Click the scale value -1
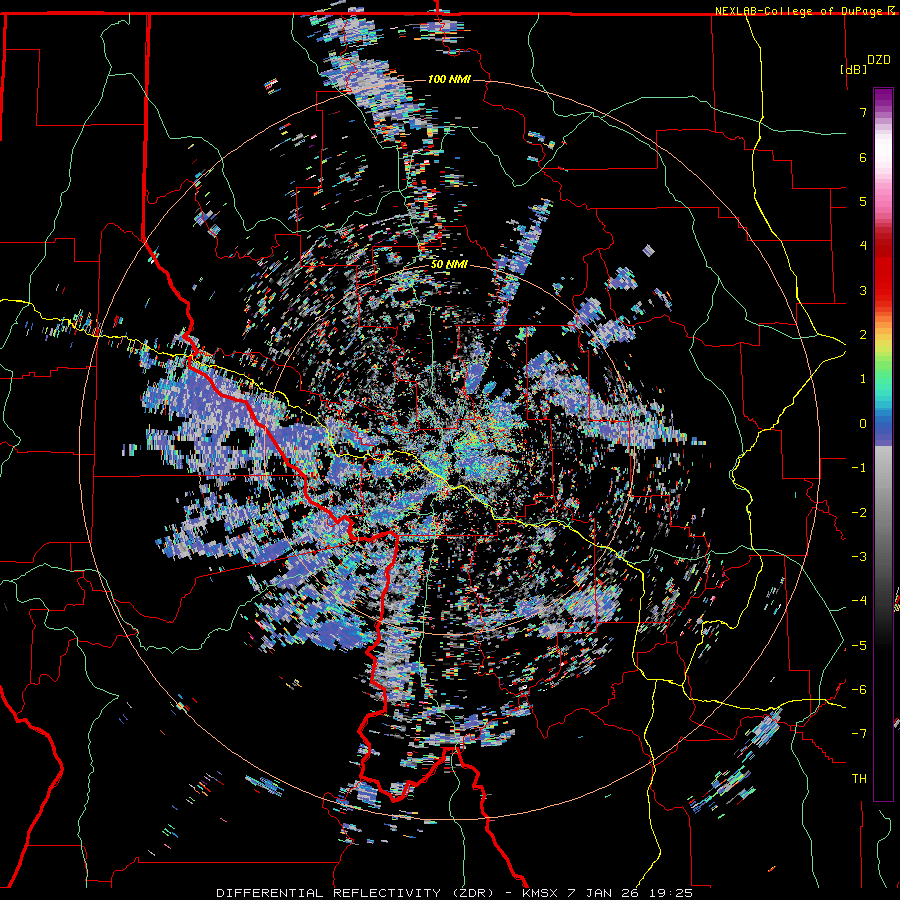 point(859,467)
